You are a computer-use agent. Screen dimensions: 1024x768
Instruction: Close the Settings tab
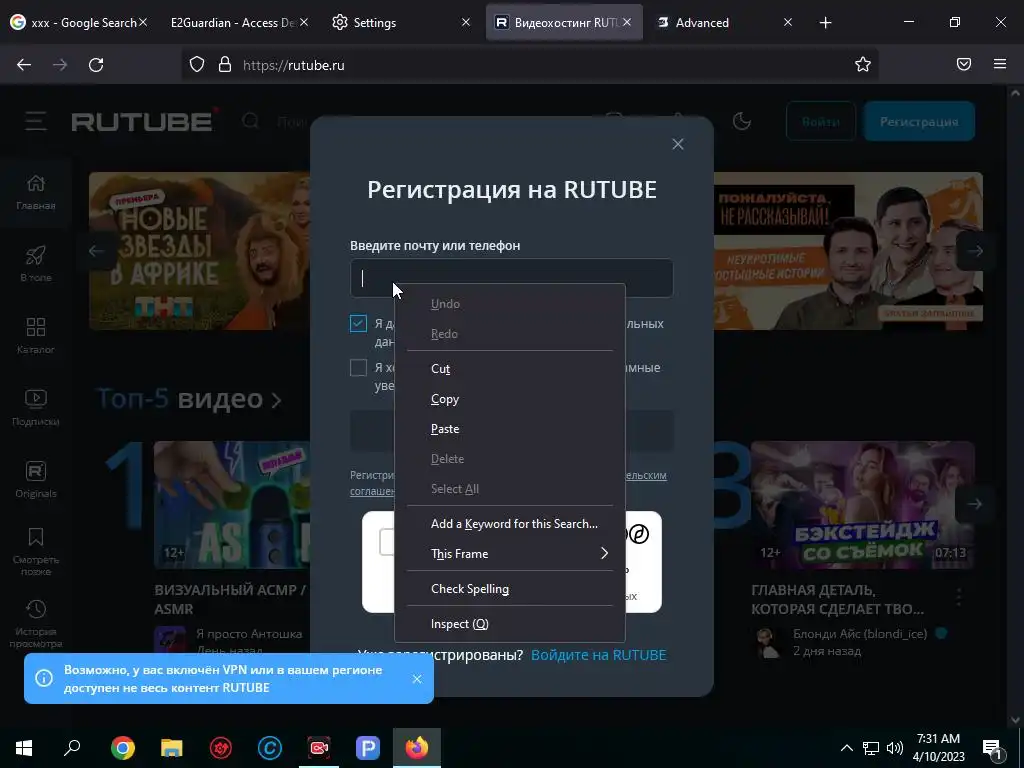[466, 23]
